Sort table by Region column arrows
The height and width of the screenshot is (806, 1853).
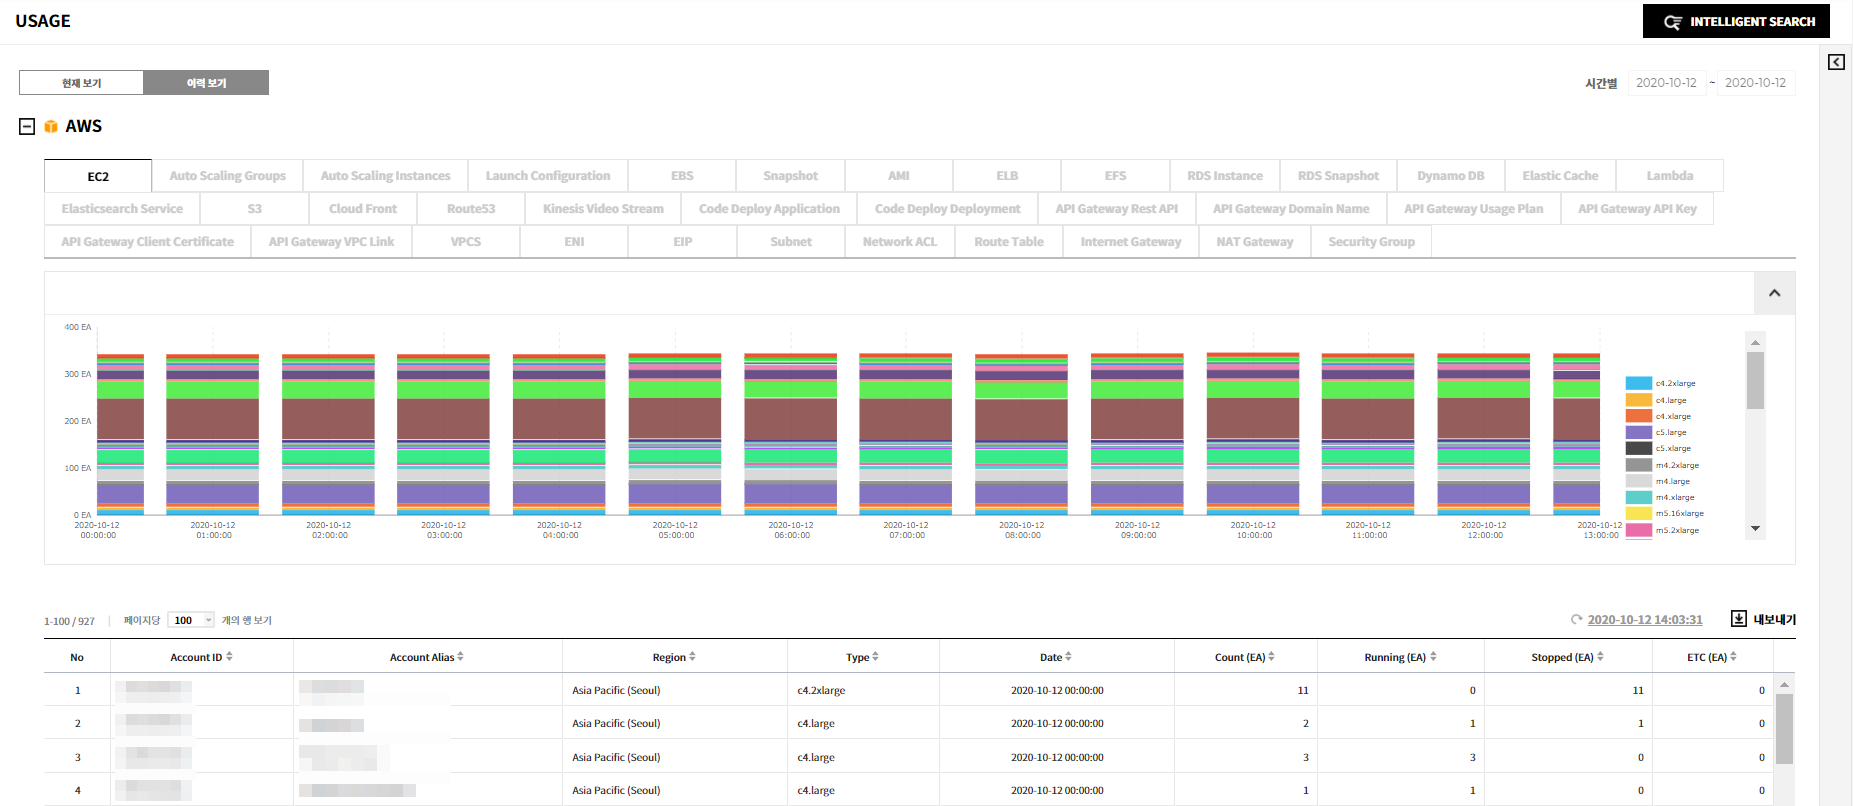692,657
